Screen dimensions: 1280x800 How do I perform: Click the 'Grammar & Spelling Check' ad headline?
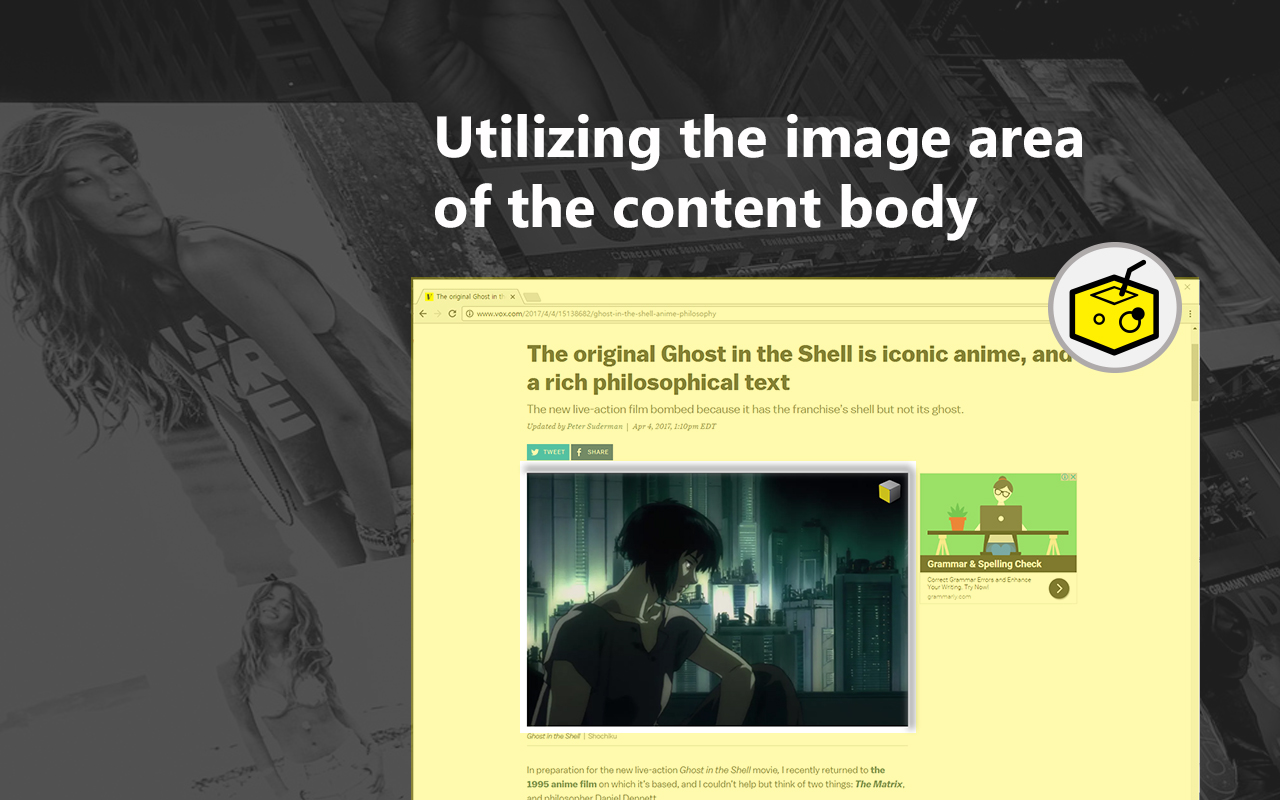[x=984, y=564]
